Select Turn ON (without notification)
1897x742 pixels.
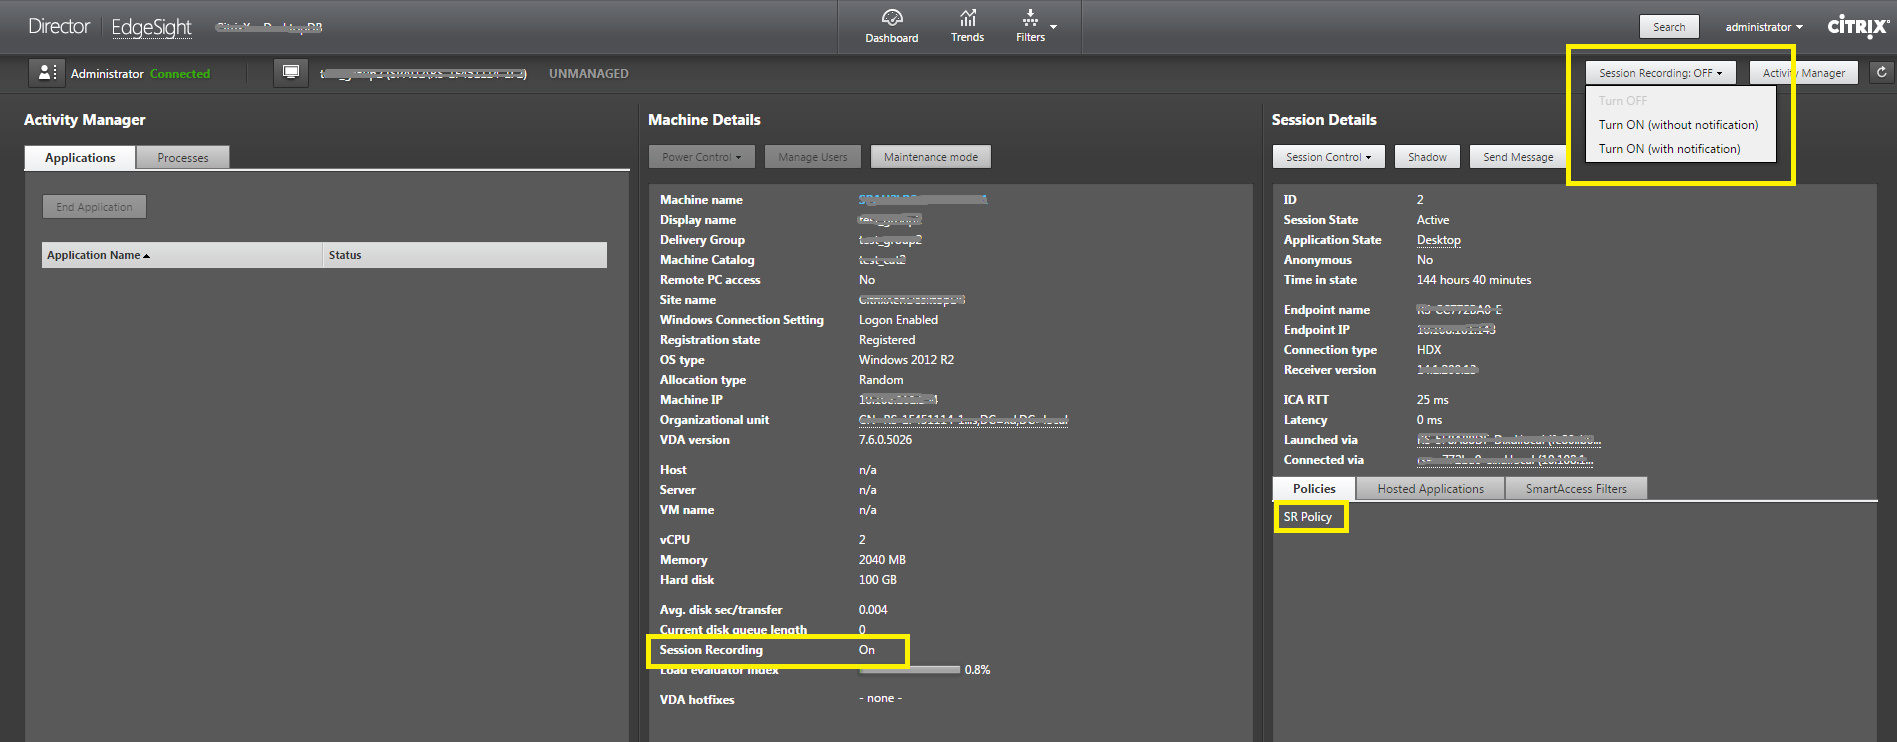tap(1678, 125)
